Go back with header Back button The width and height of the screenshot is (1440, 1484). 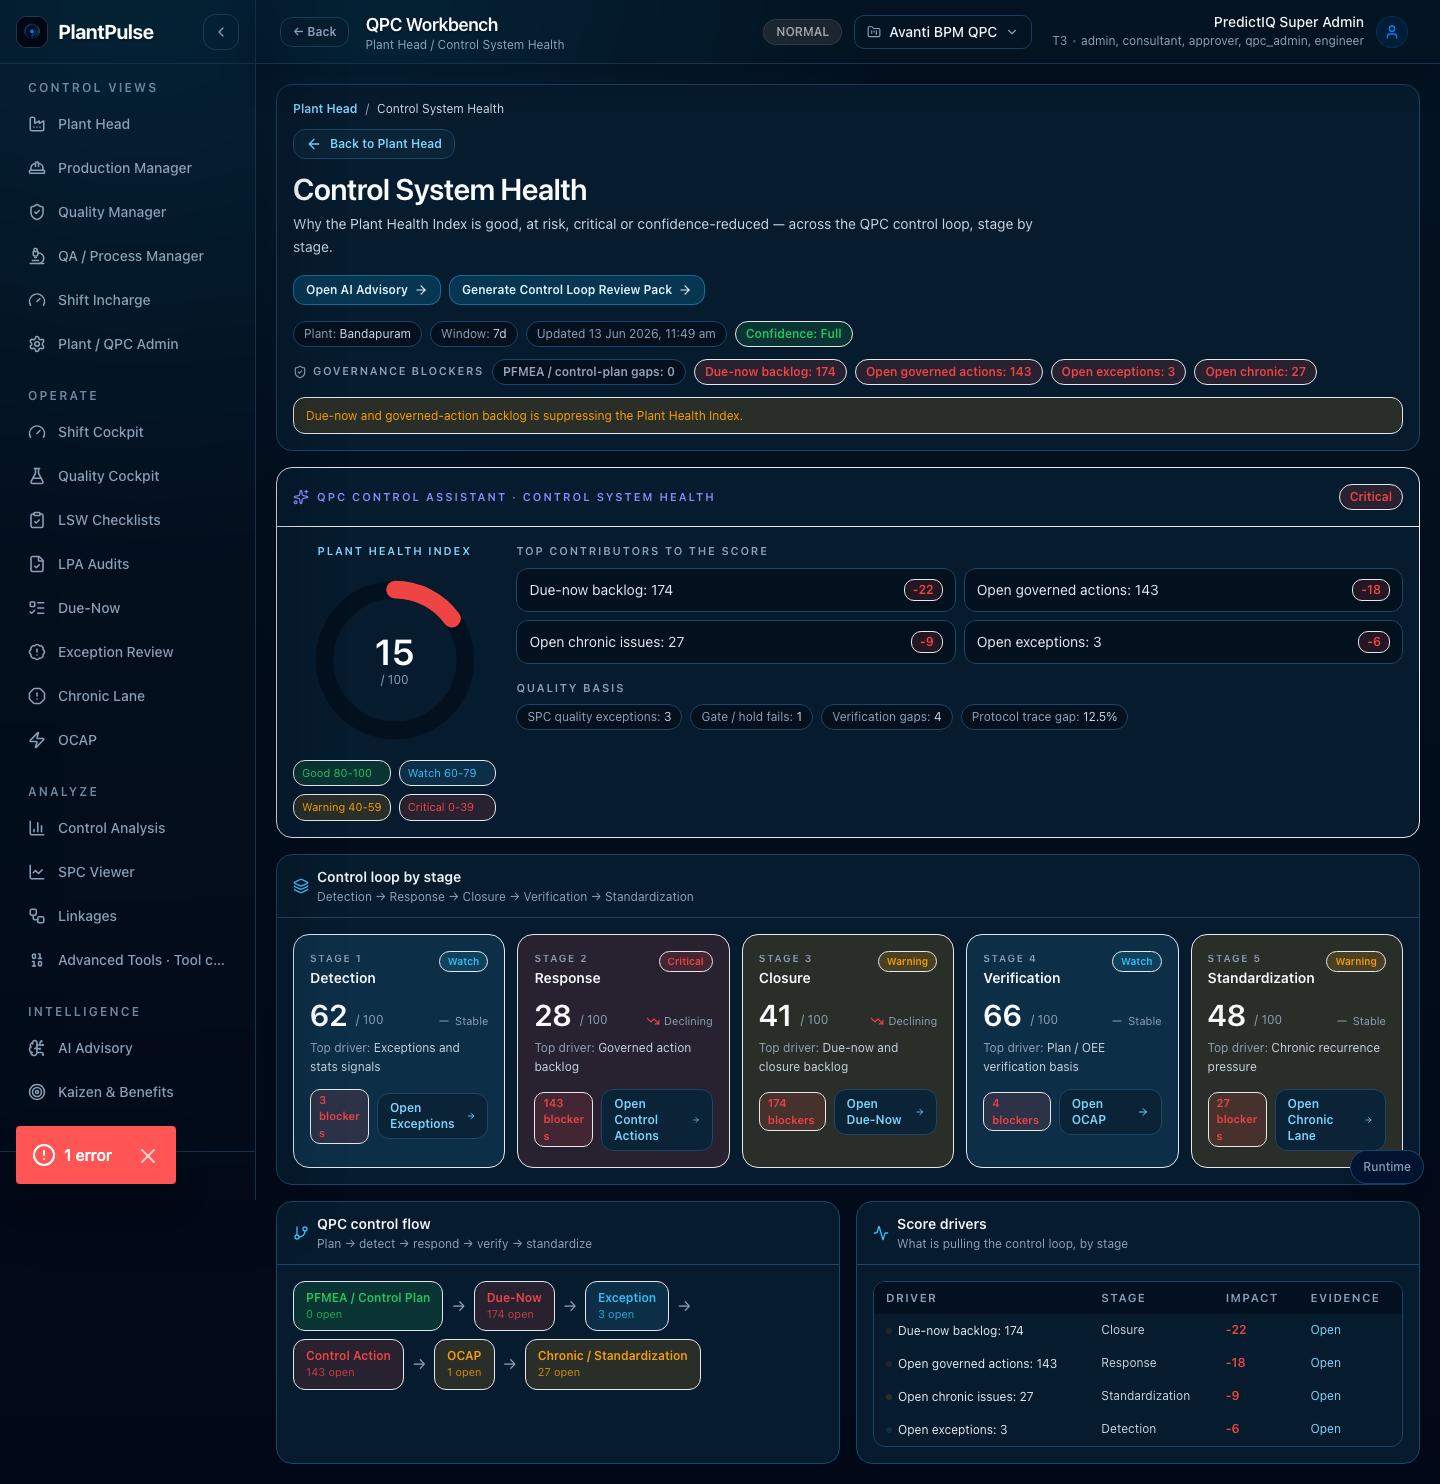[314, 32]
